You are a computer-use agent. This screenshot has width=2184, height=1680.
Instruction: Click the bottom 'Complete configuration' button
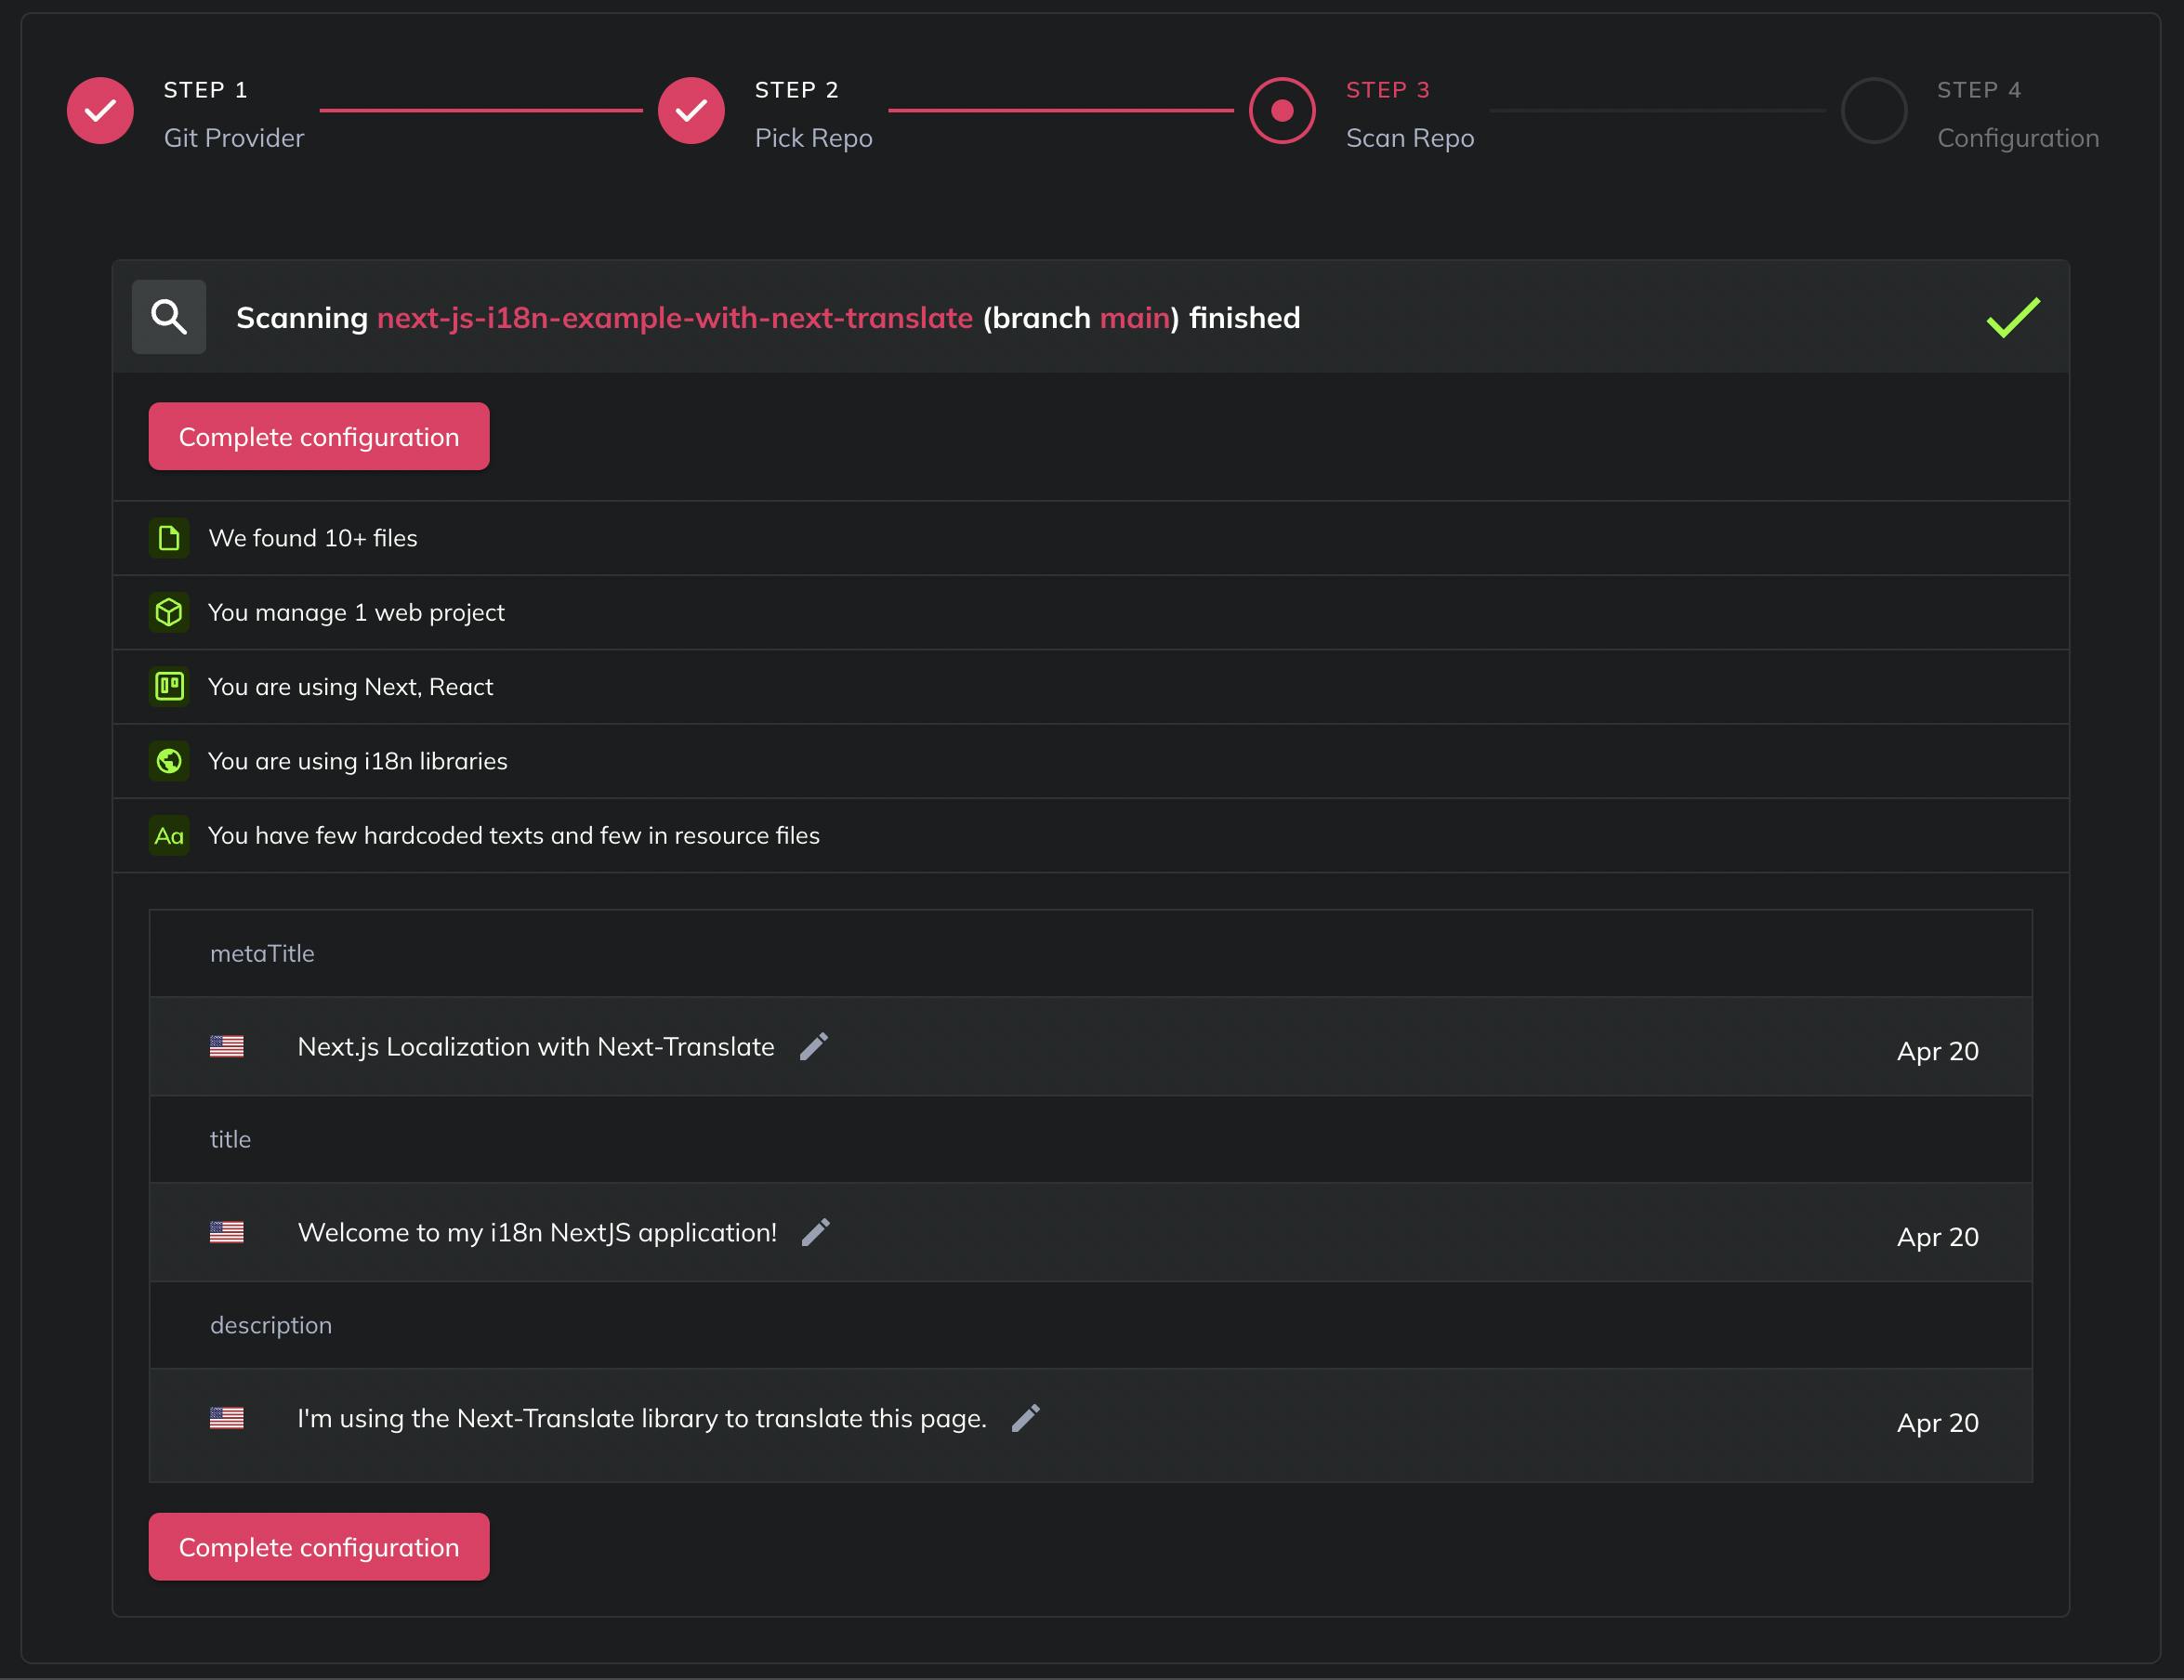tap(319, 1547)
